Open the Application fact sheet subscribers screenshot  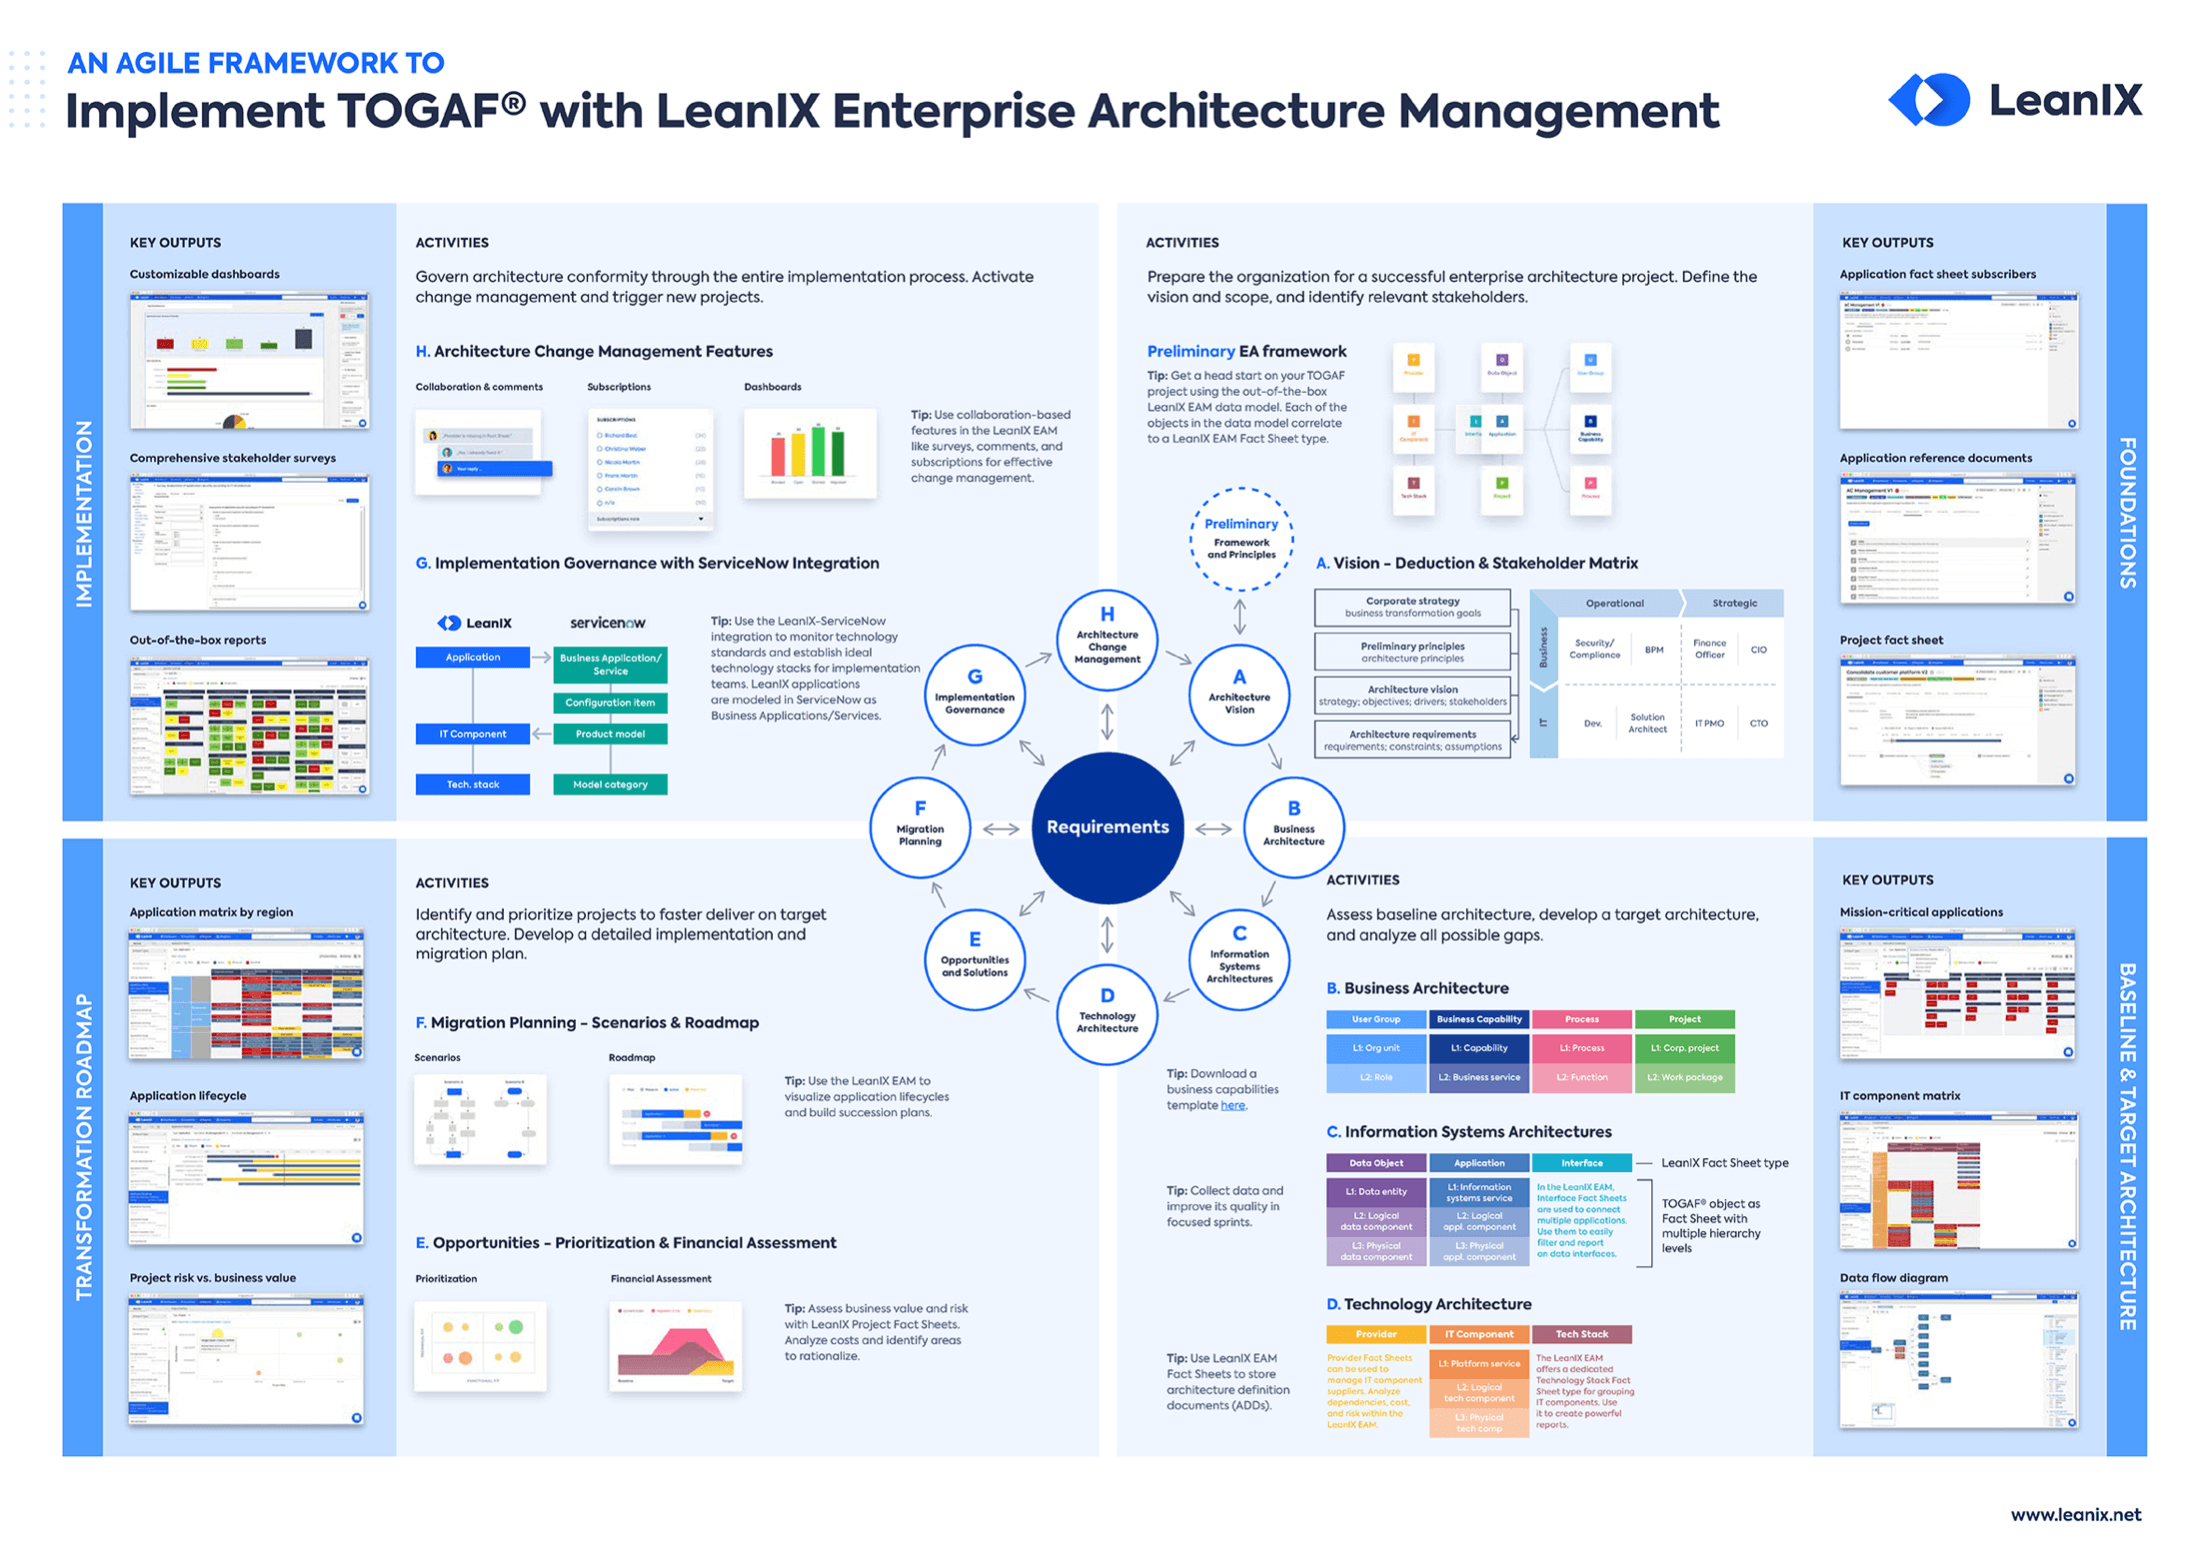point(1958,361)
